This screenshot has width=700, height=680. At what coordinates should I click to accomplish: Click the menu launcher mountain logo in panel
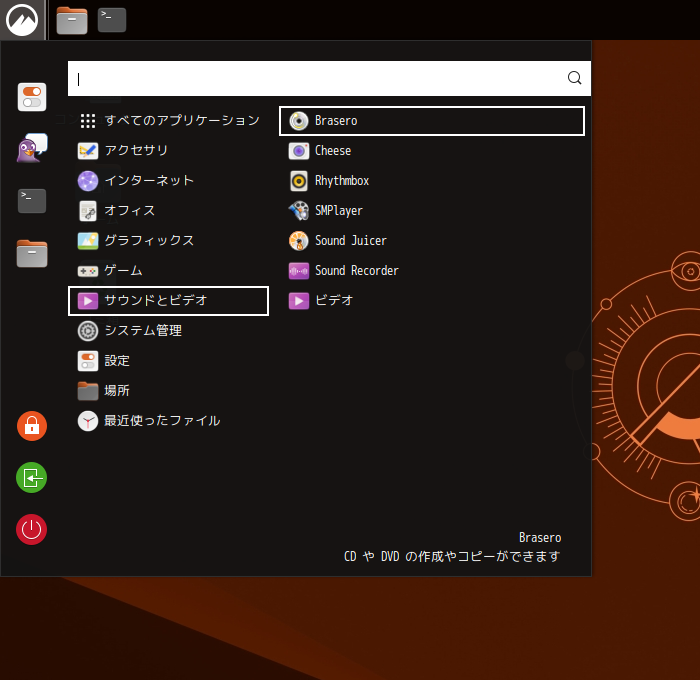22,20
